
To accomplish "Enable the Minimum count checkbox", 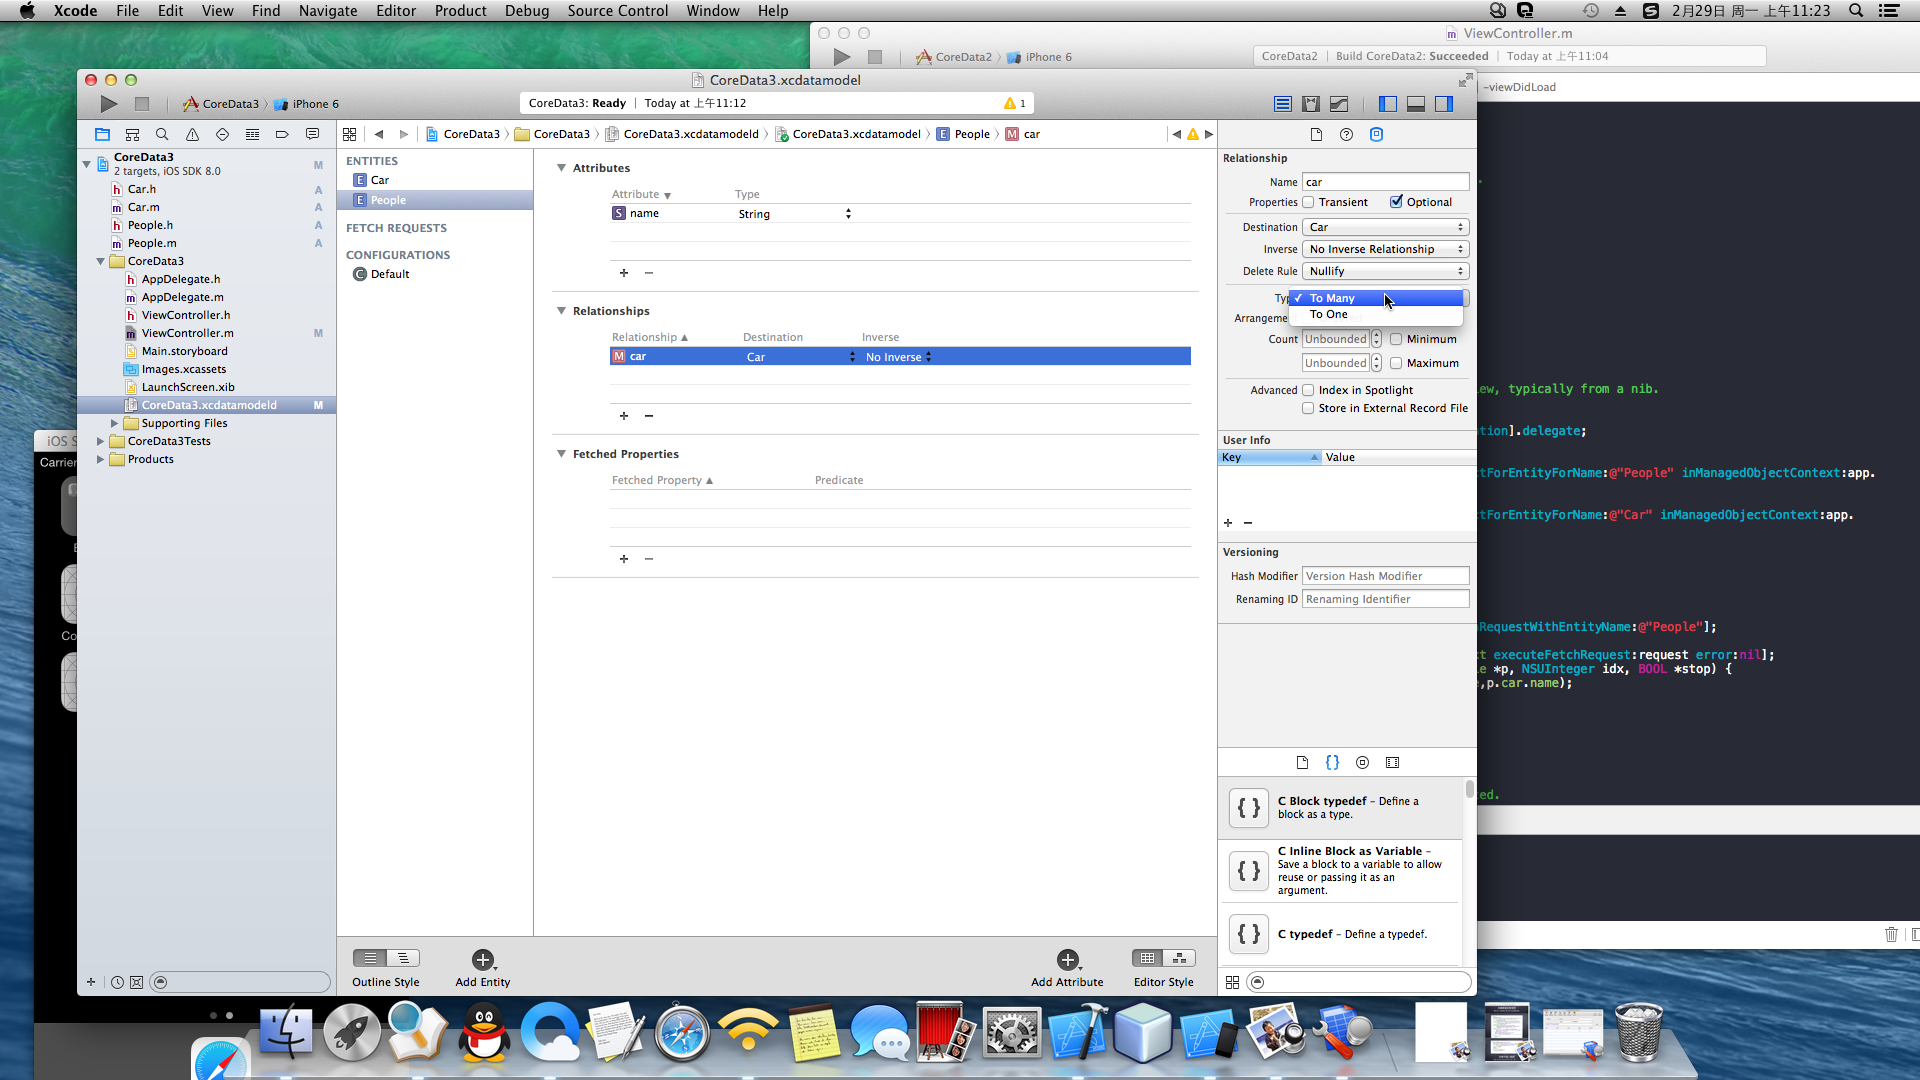I will tap(1396, 339).
